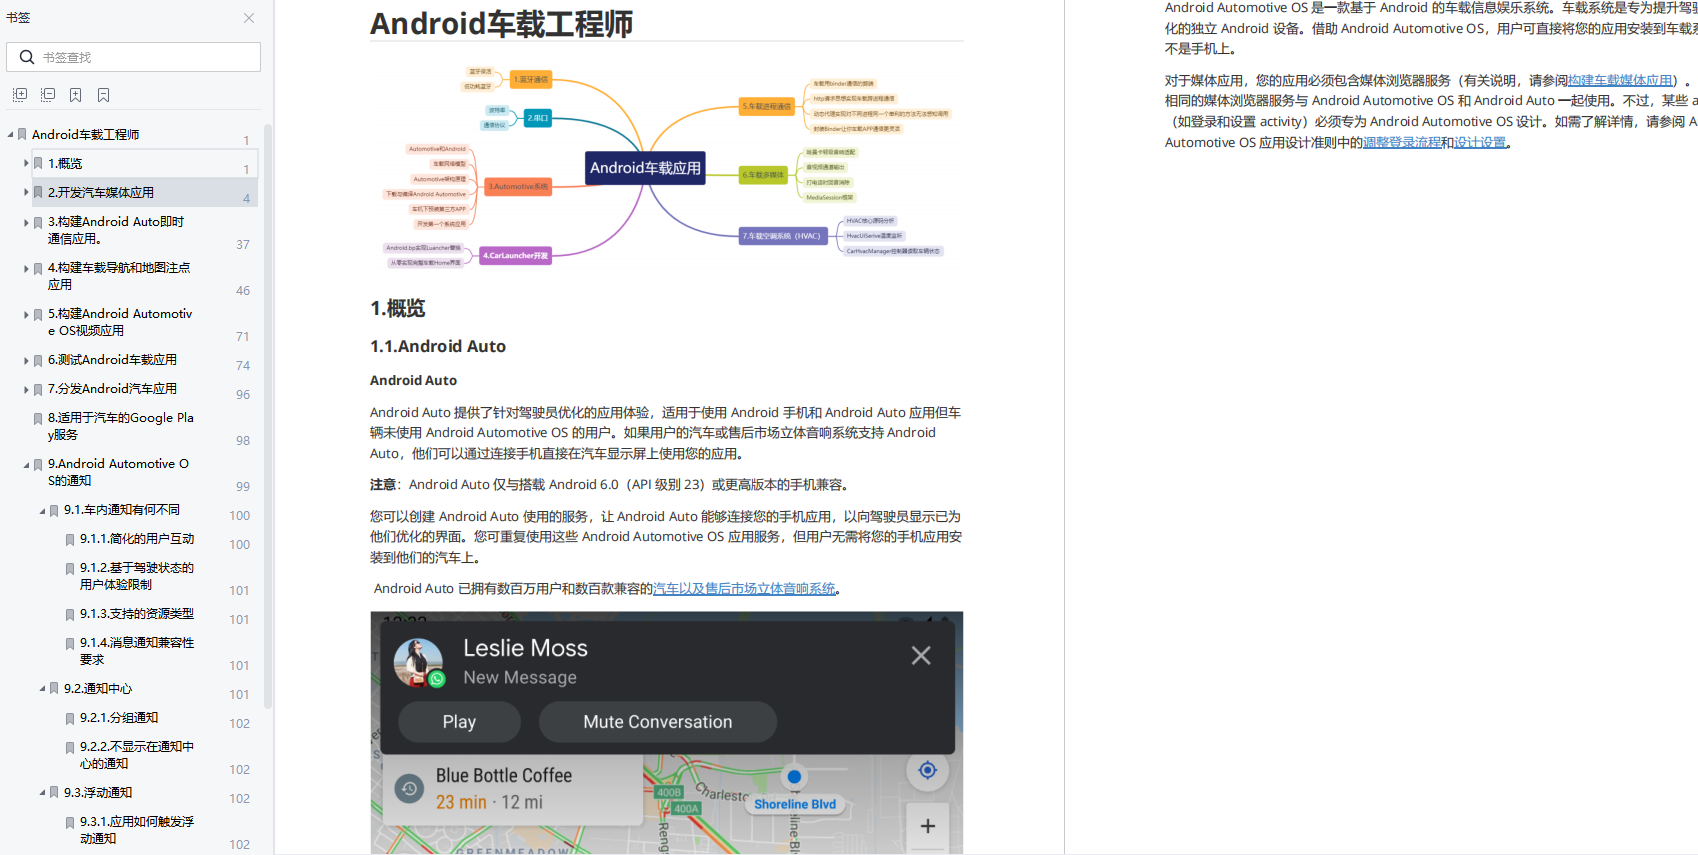
Task: Expand 6.测试Android车载应用 bookmark node
Action: (26, 360)
